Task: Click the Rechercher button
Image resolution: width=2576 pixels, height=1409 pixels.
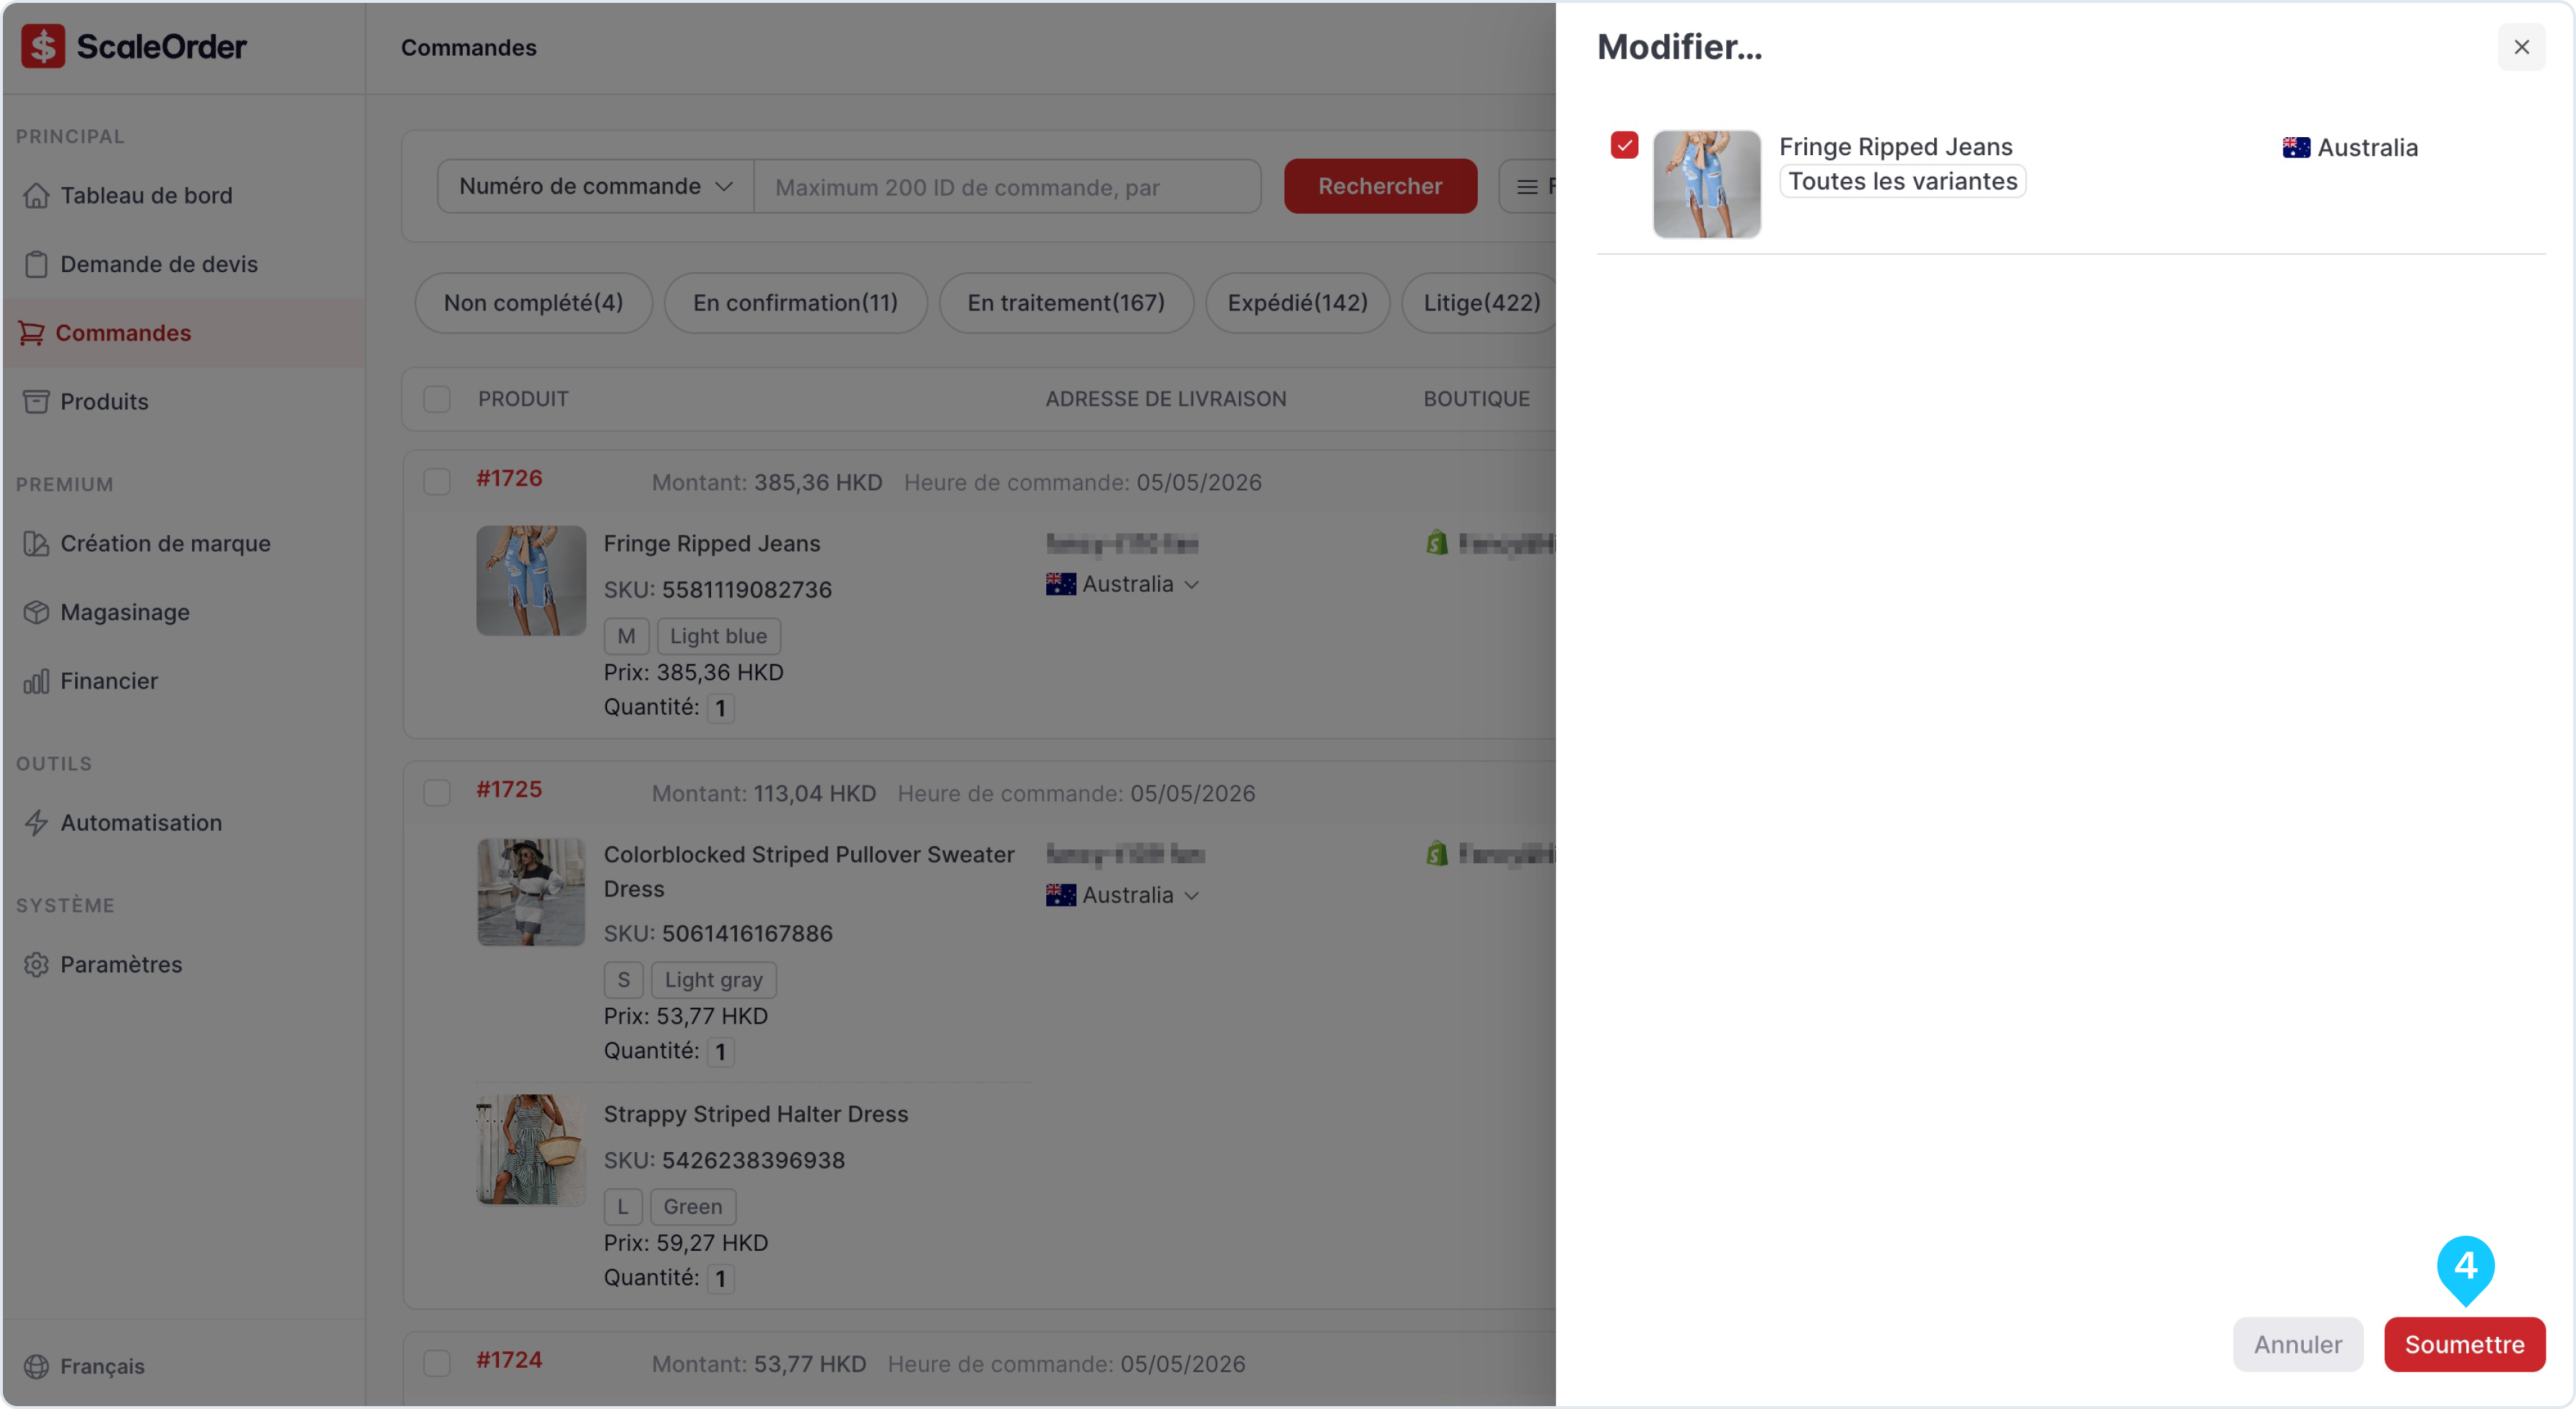Action: (1380, 186)
